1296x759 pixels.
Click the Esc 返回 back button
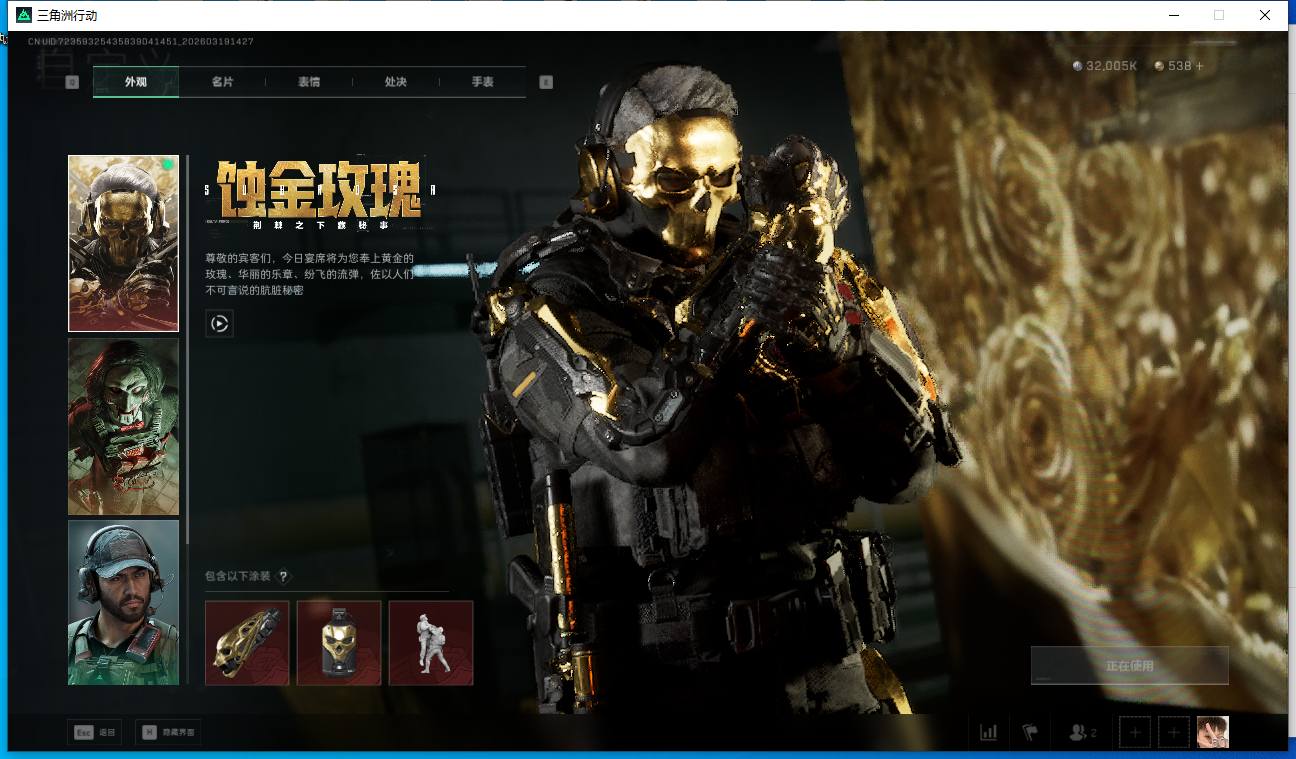click(x=95, y=732)
